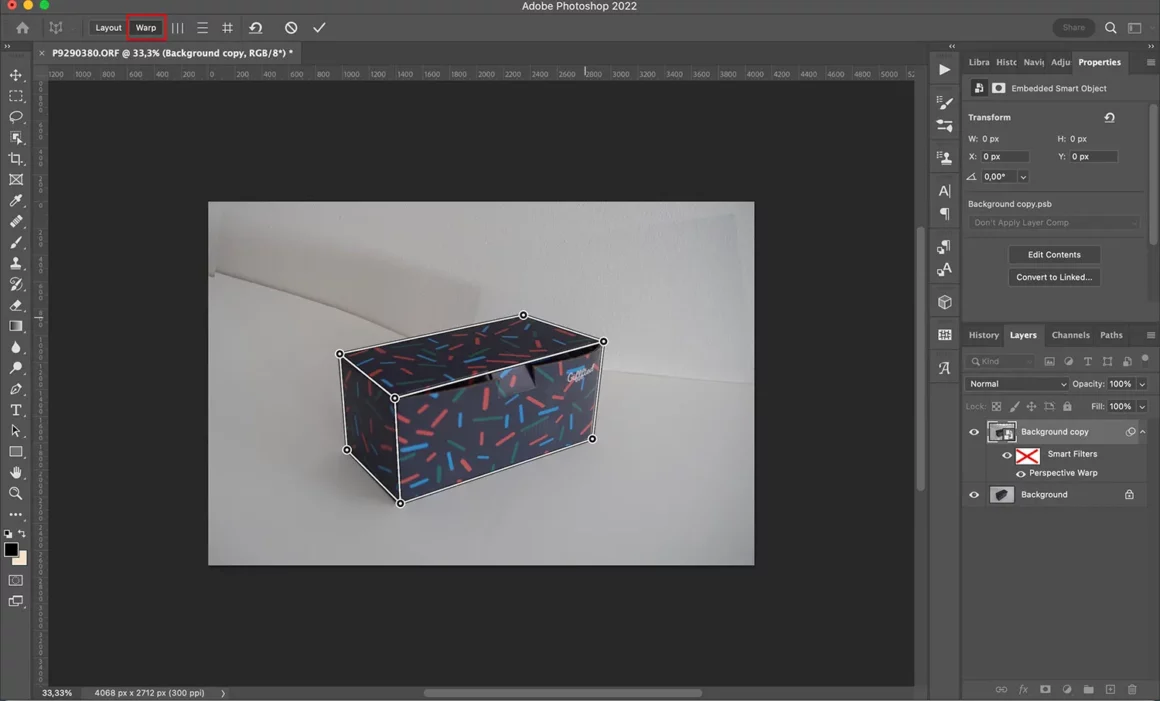Select the Hand tool
This screenshot has width=1160, height=701.
click(16, 472)
